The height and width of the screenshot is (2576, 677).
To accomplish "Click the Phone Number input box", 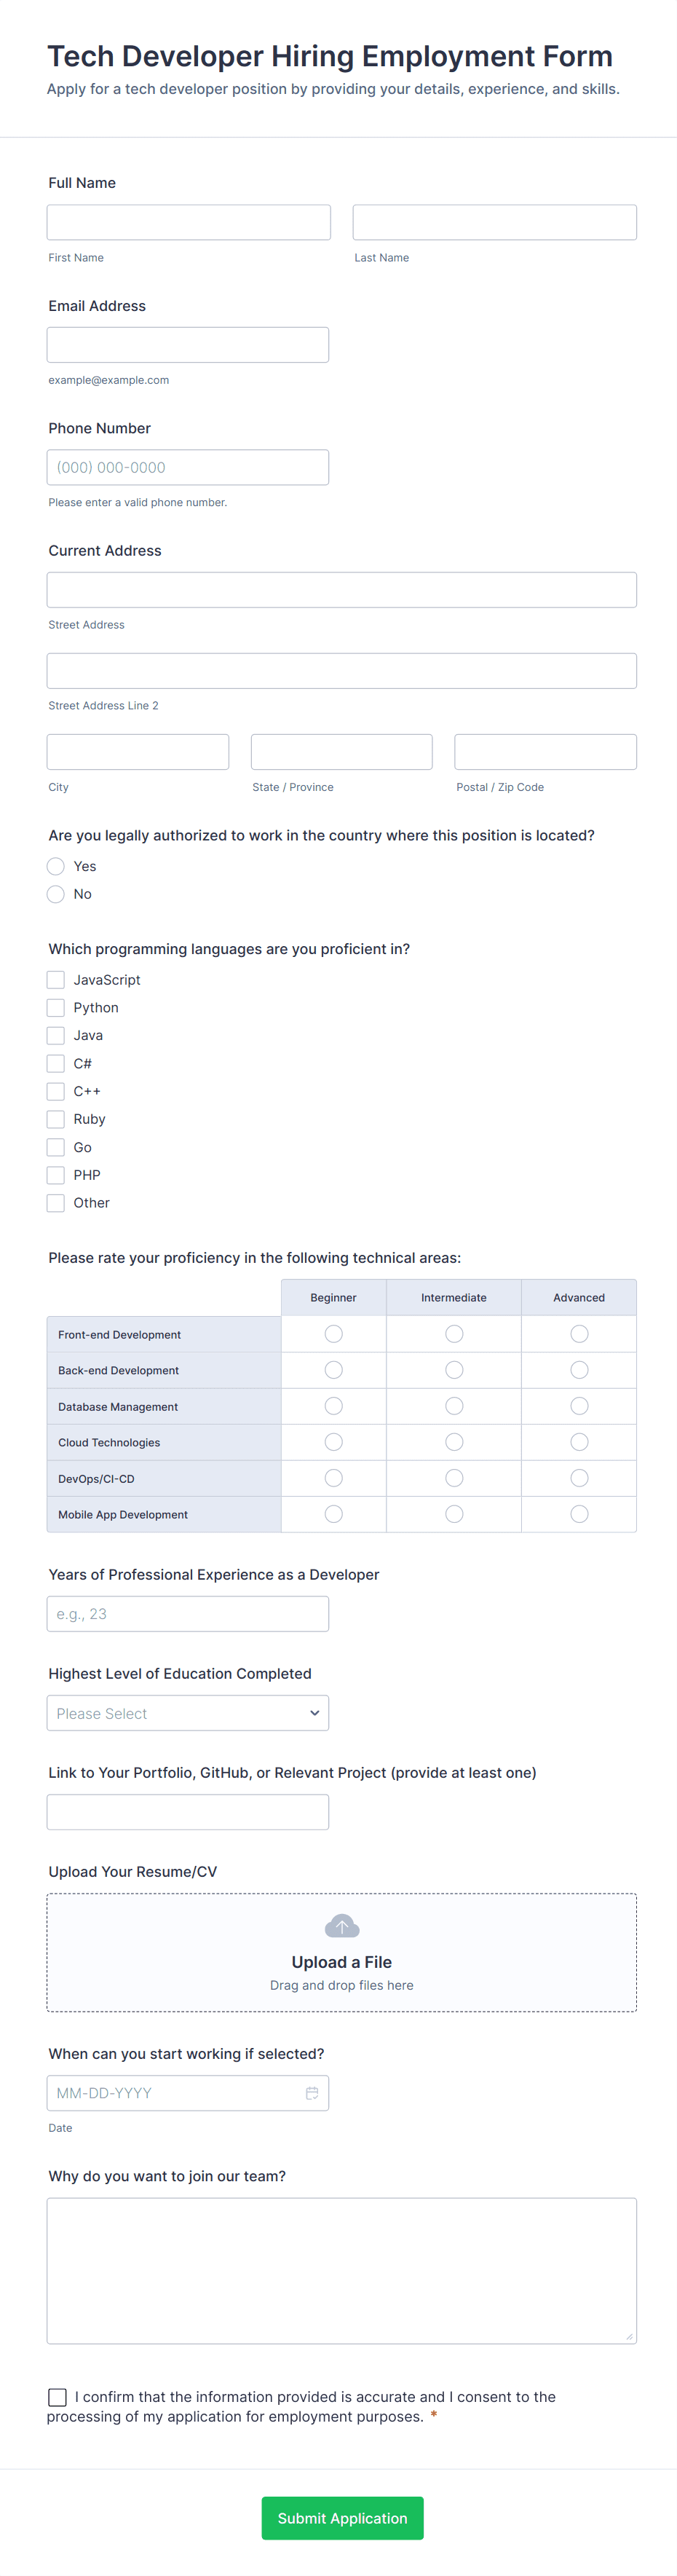I will (188, 467).
